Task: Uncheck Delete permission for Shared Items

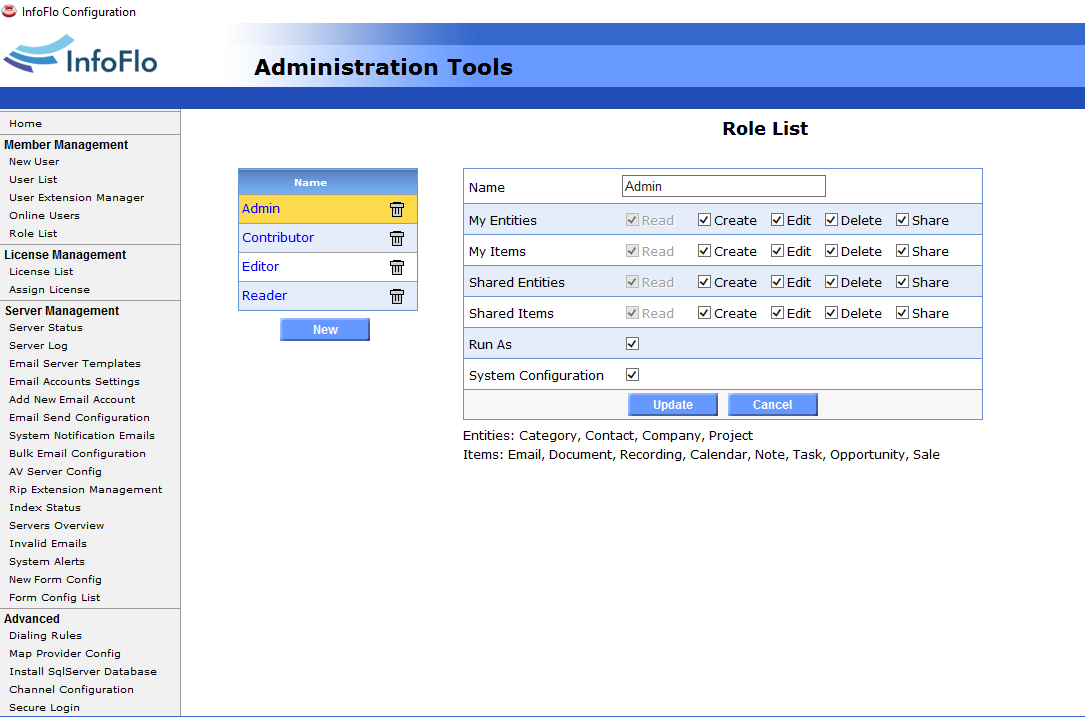Action: 831,313
